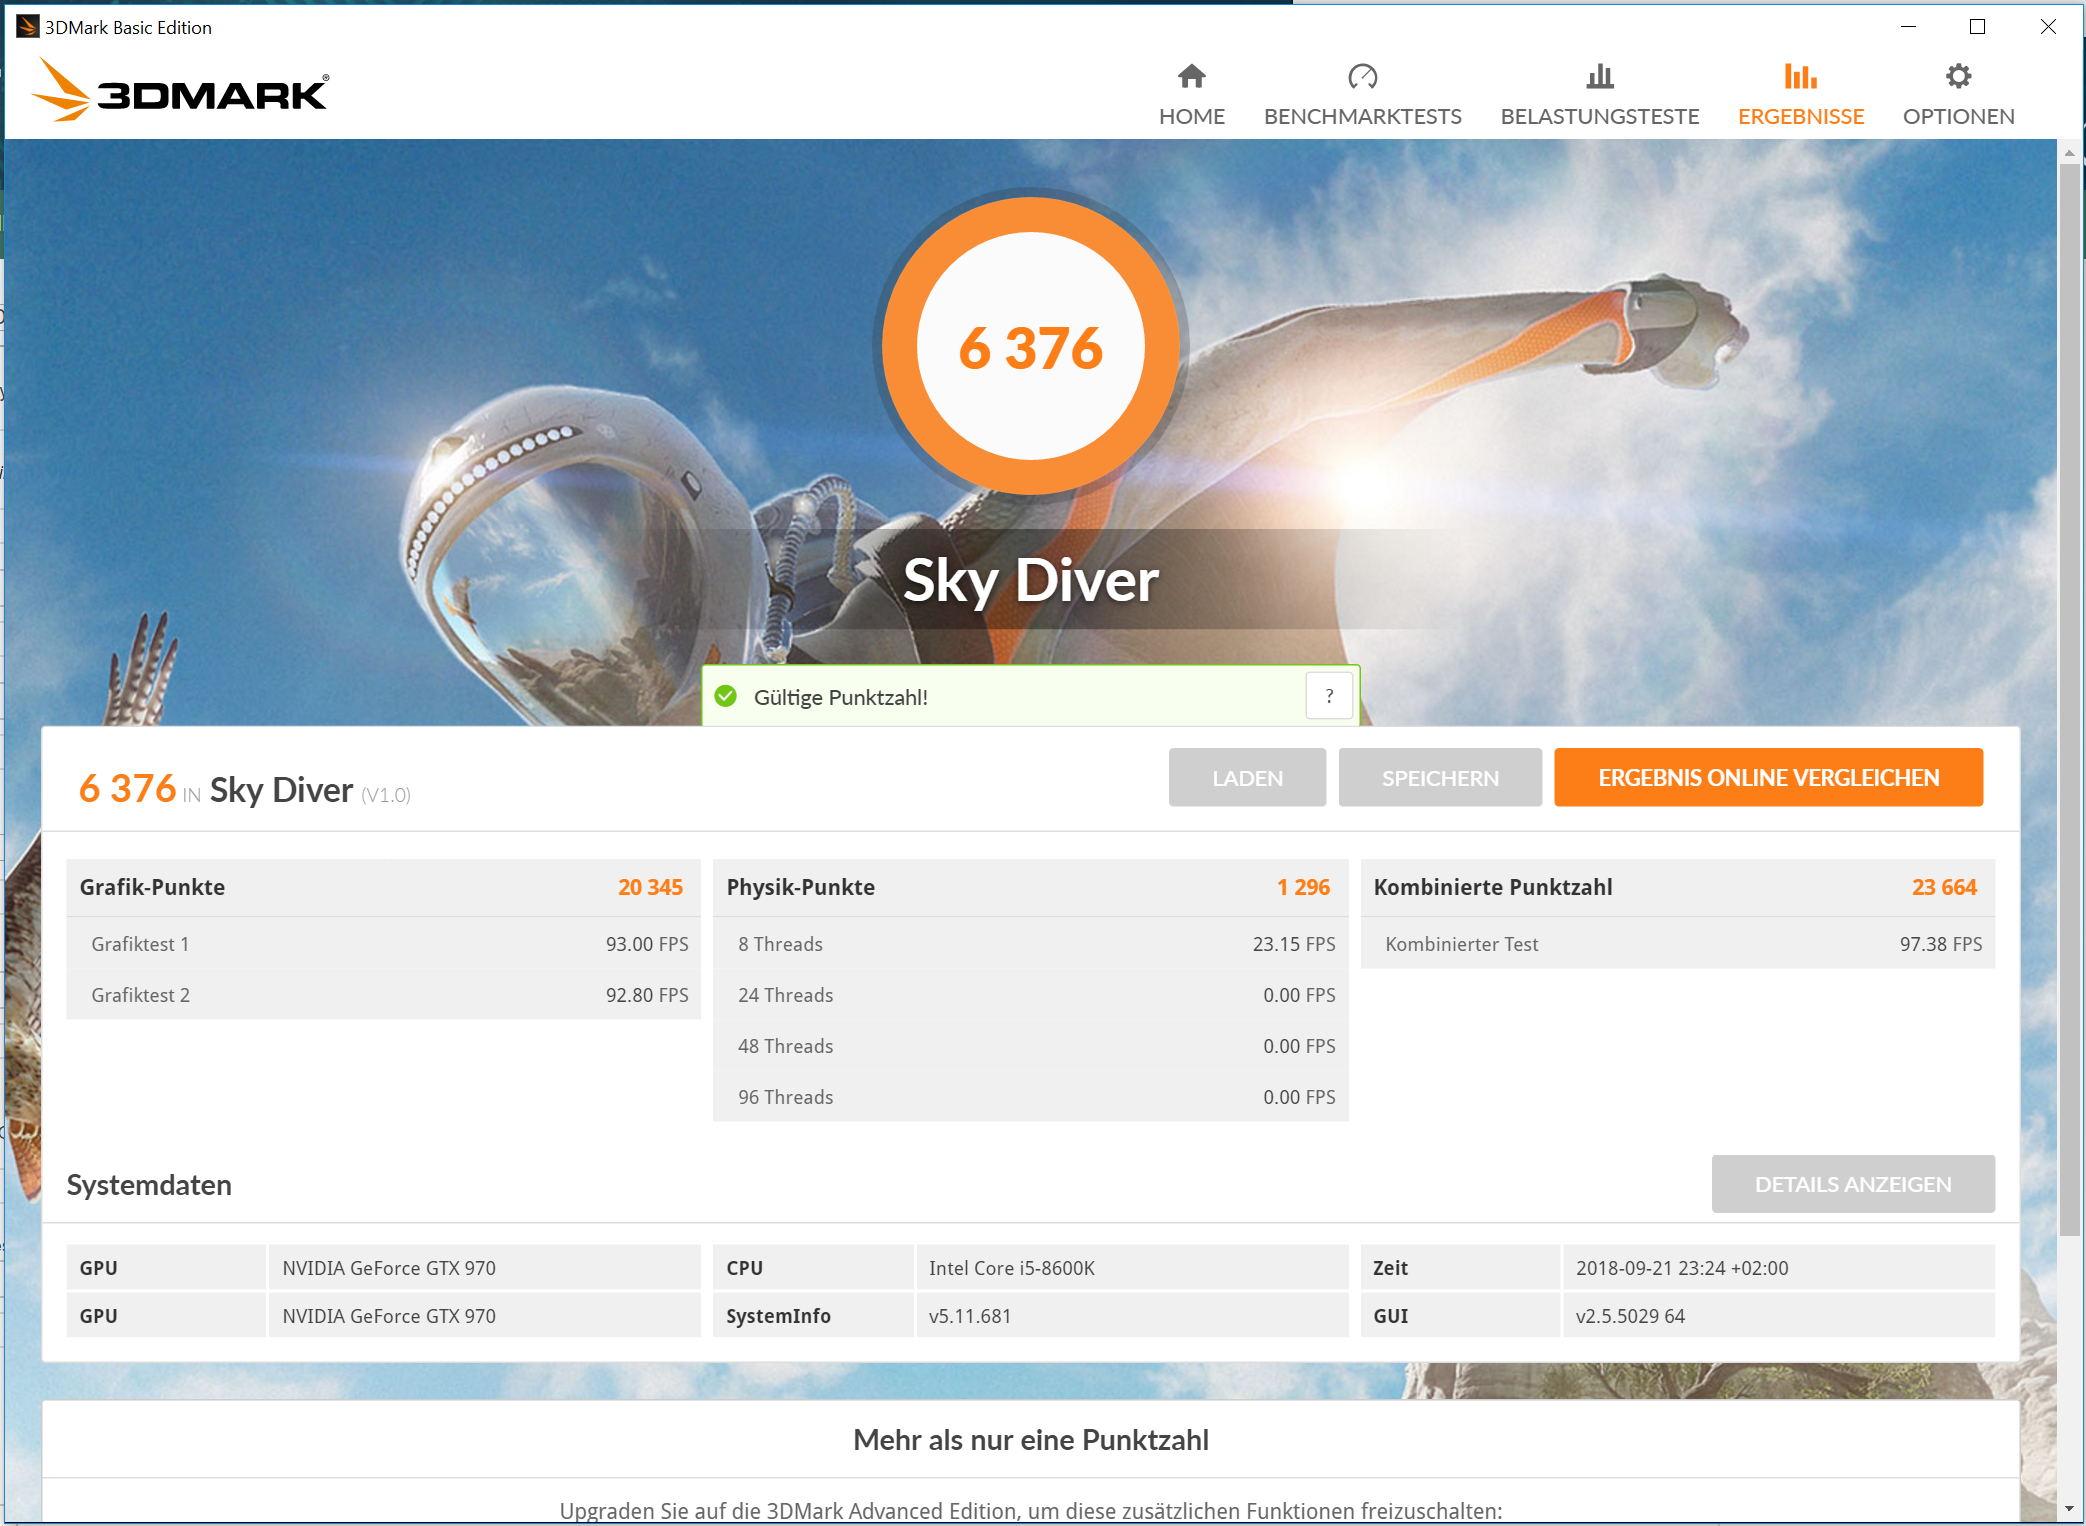
Task: Click Kombinierte Punktzahl header
Action: click(1677, 887)
